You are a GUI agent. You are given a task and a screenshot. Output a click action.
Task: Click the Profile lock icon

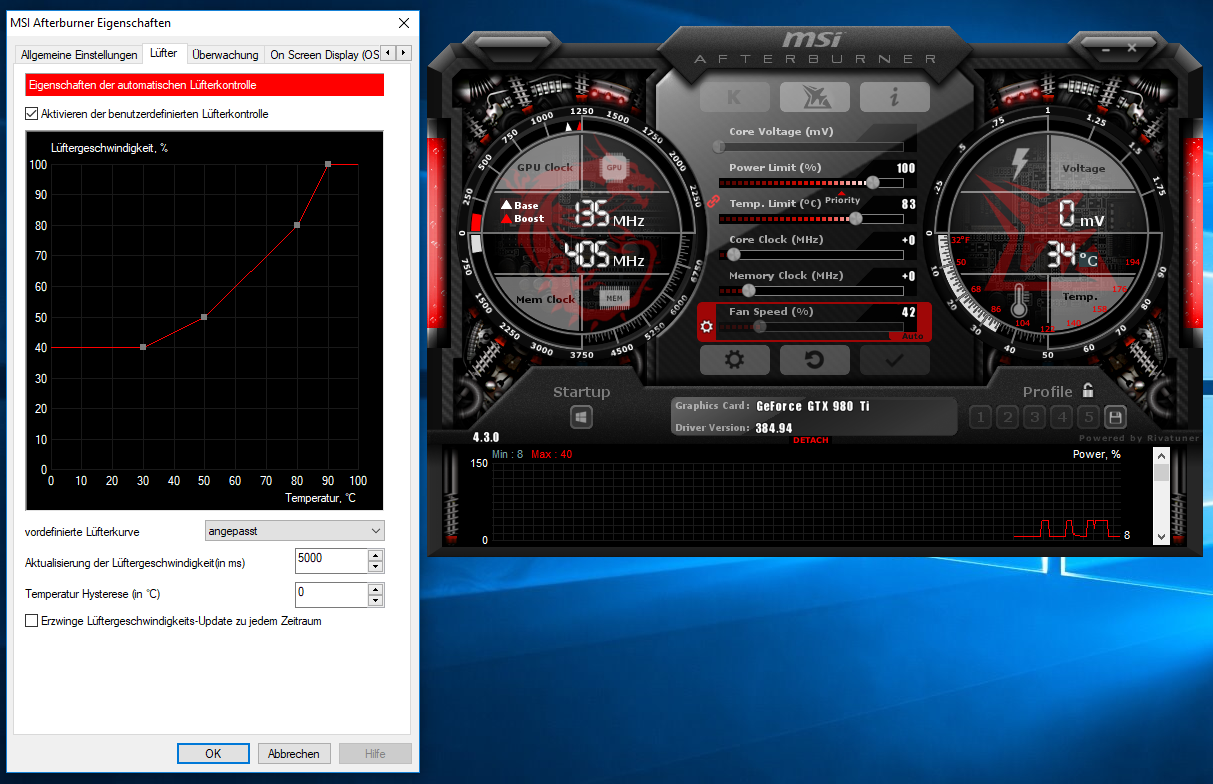click(x=1088, y=391)
